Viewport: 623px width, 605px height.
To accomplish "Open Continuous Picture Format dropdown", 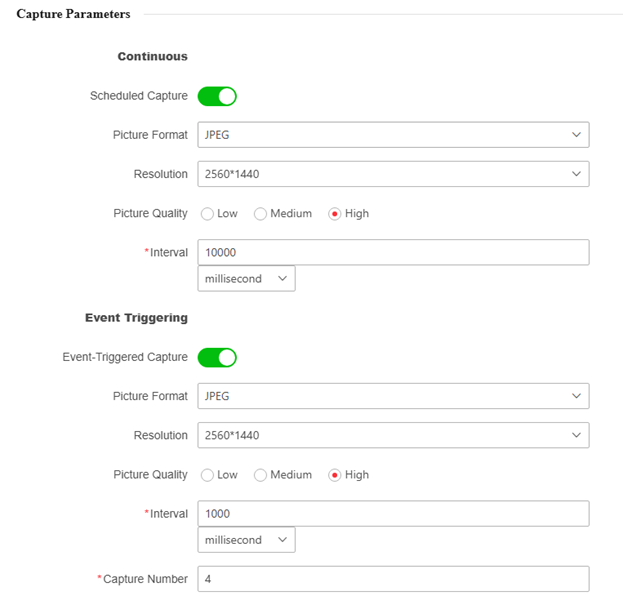I will click(392, 135).
